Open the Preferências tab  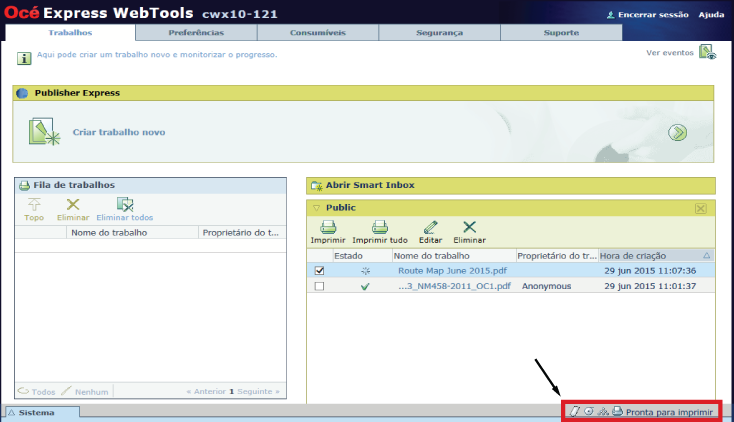pyautogui.click(x=196, y=32)
